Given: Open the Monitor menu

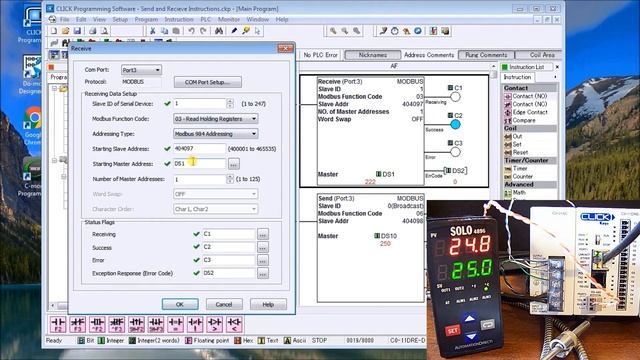Looking at the screenshot, I should 229,19.
